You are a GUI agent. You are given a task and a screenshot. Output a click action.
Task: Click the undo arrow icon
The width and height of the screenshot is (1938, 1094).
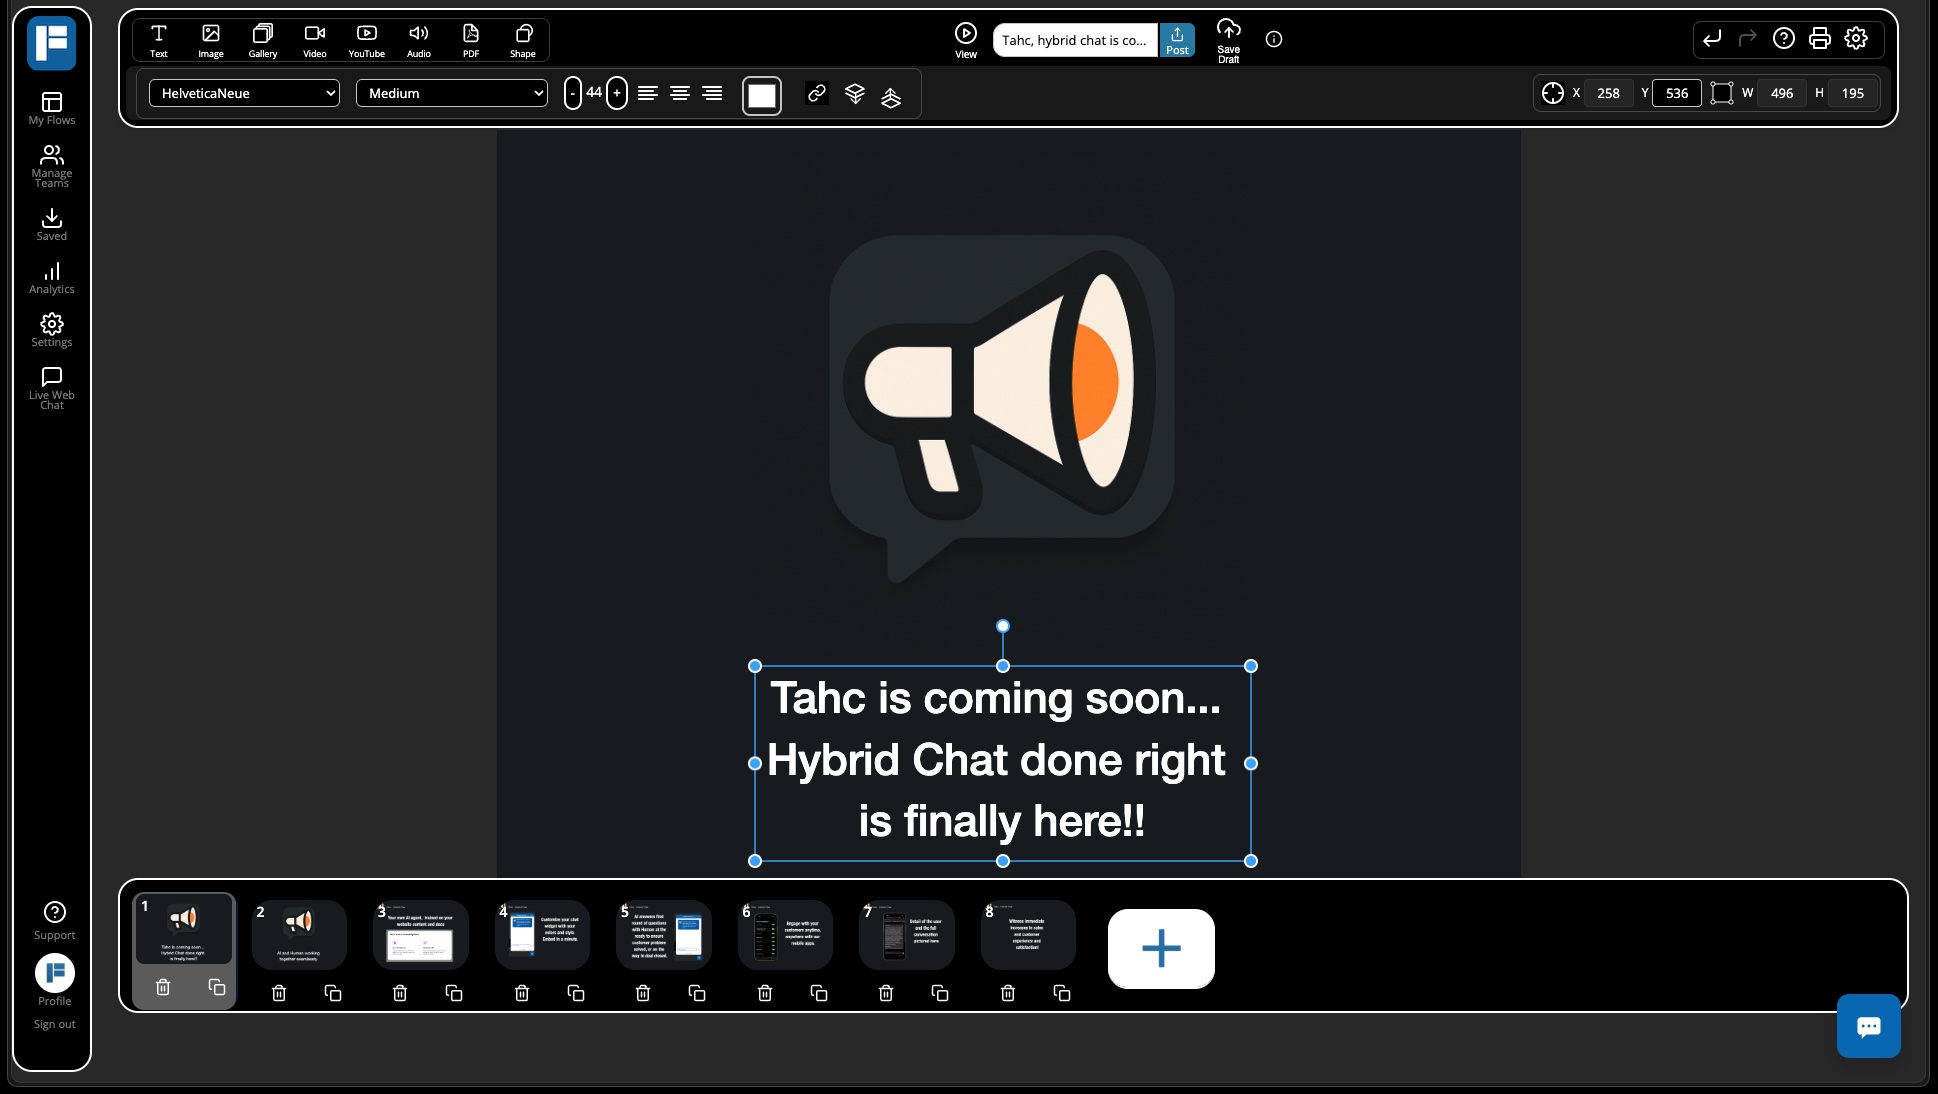(1711, 39)
